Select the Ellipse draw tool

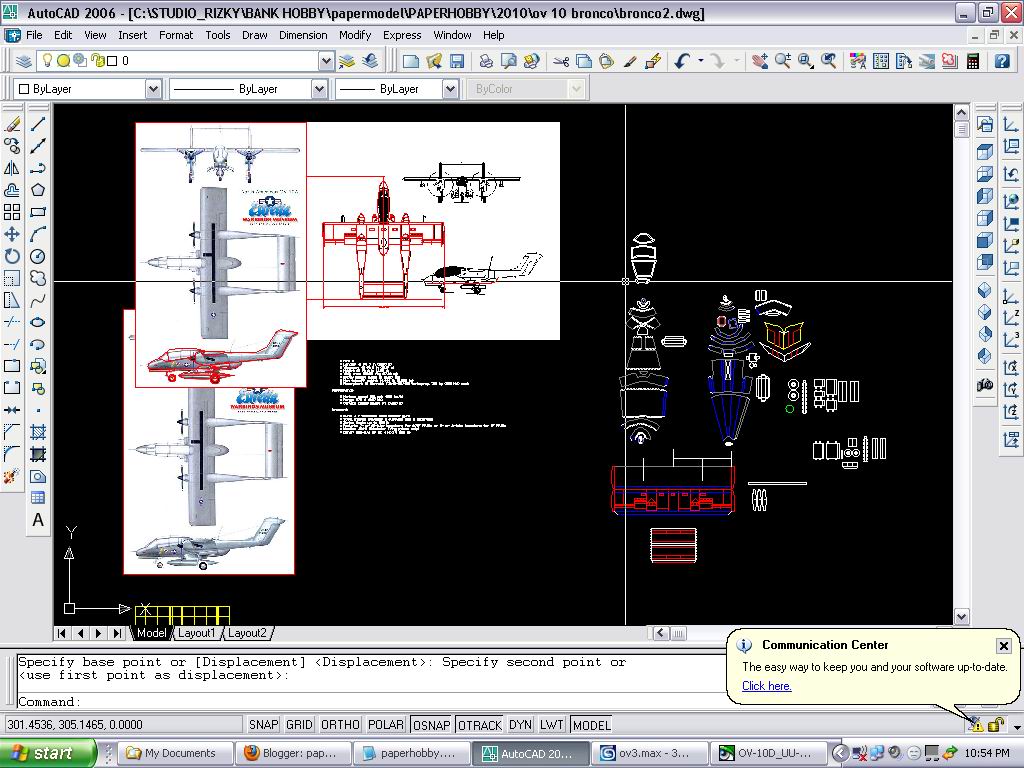38,323
